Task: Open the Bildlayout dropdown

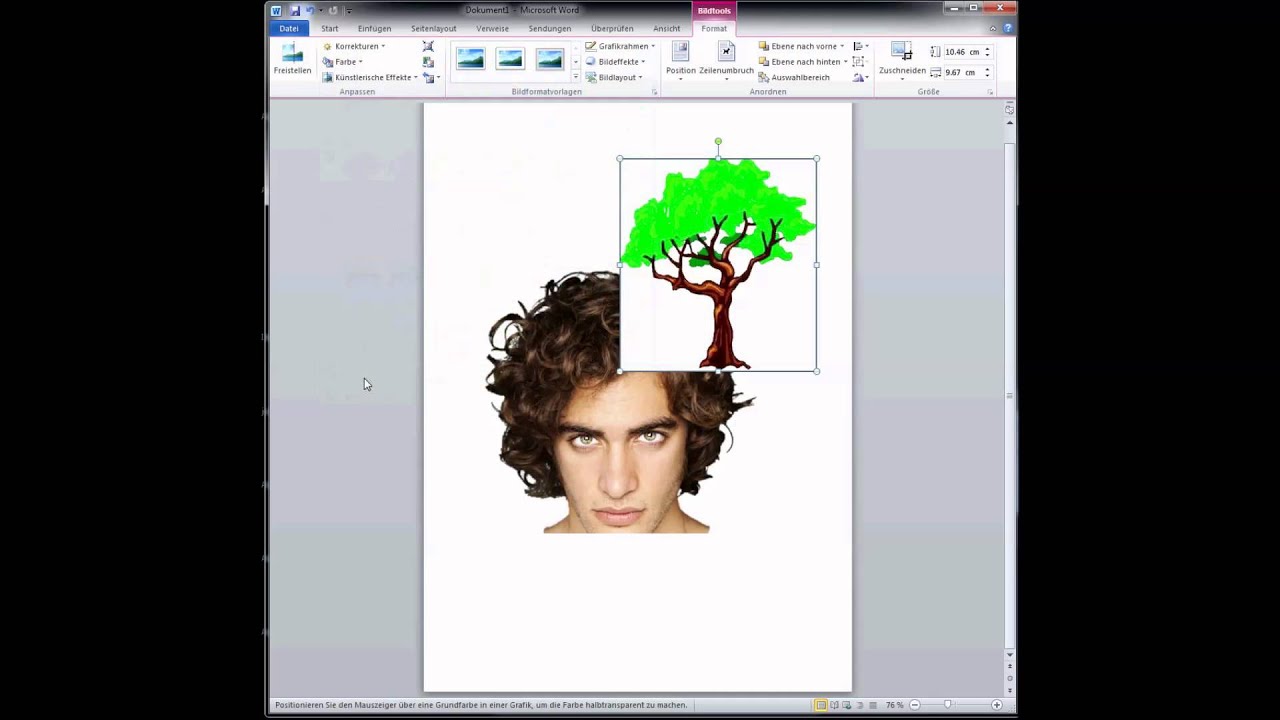Action: click(613, 77)
